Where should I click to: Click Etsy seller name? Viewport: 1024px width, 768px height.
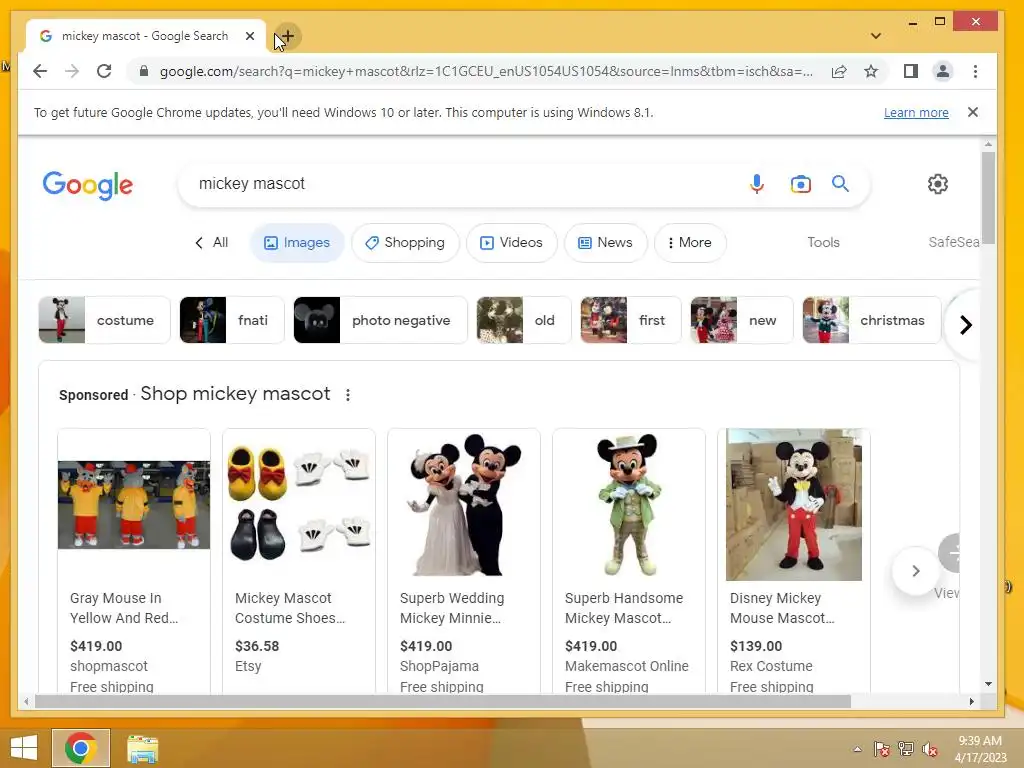(x=248, y=666)
